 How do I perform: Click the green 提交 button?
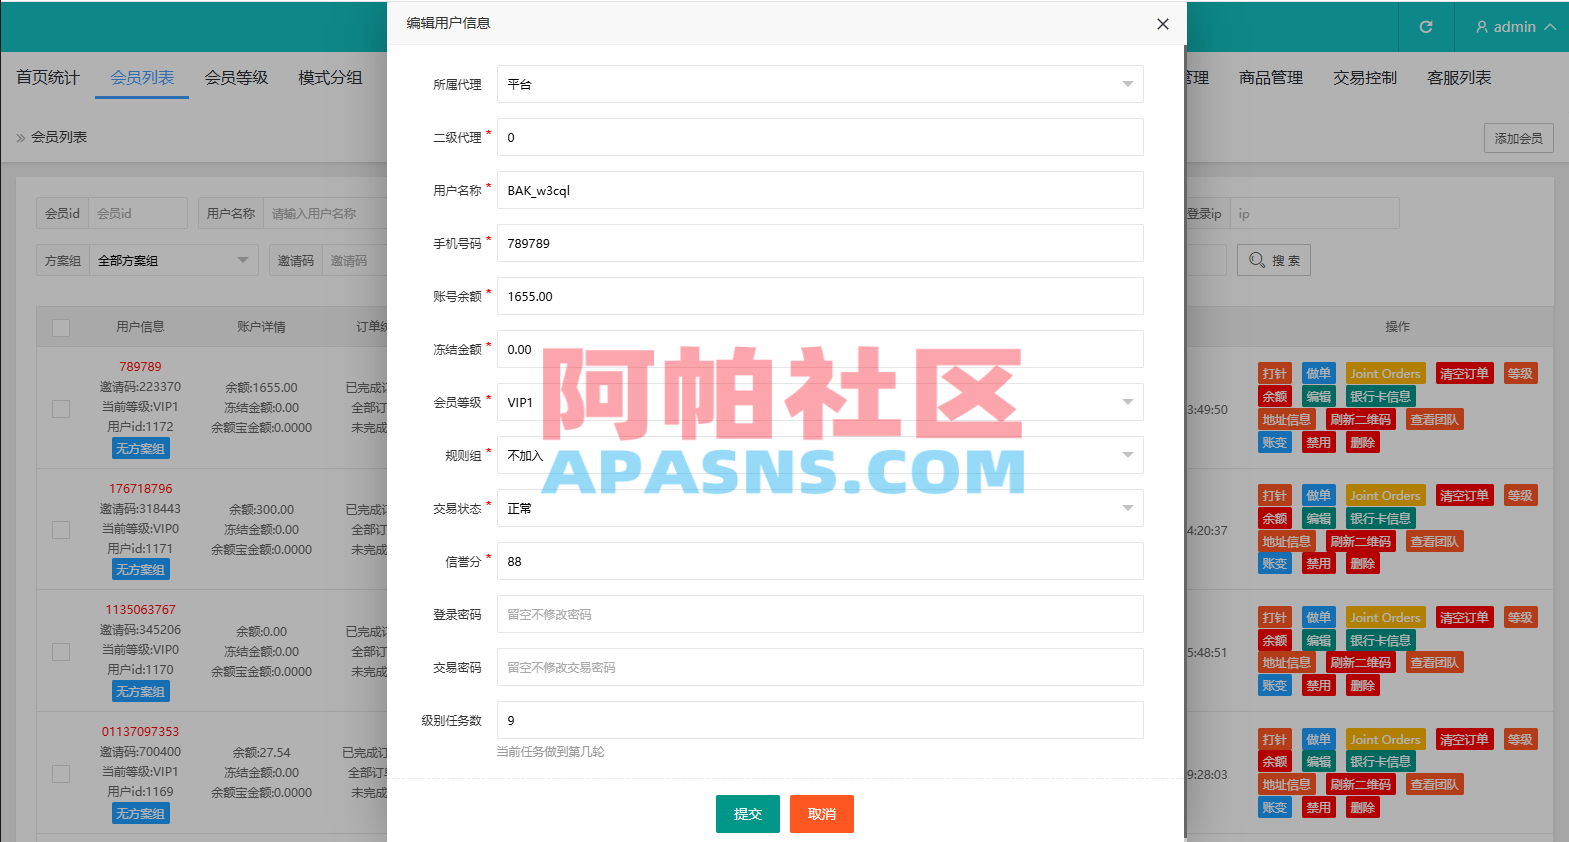coord(748,814)
